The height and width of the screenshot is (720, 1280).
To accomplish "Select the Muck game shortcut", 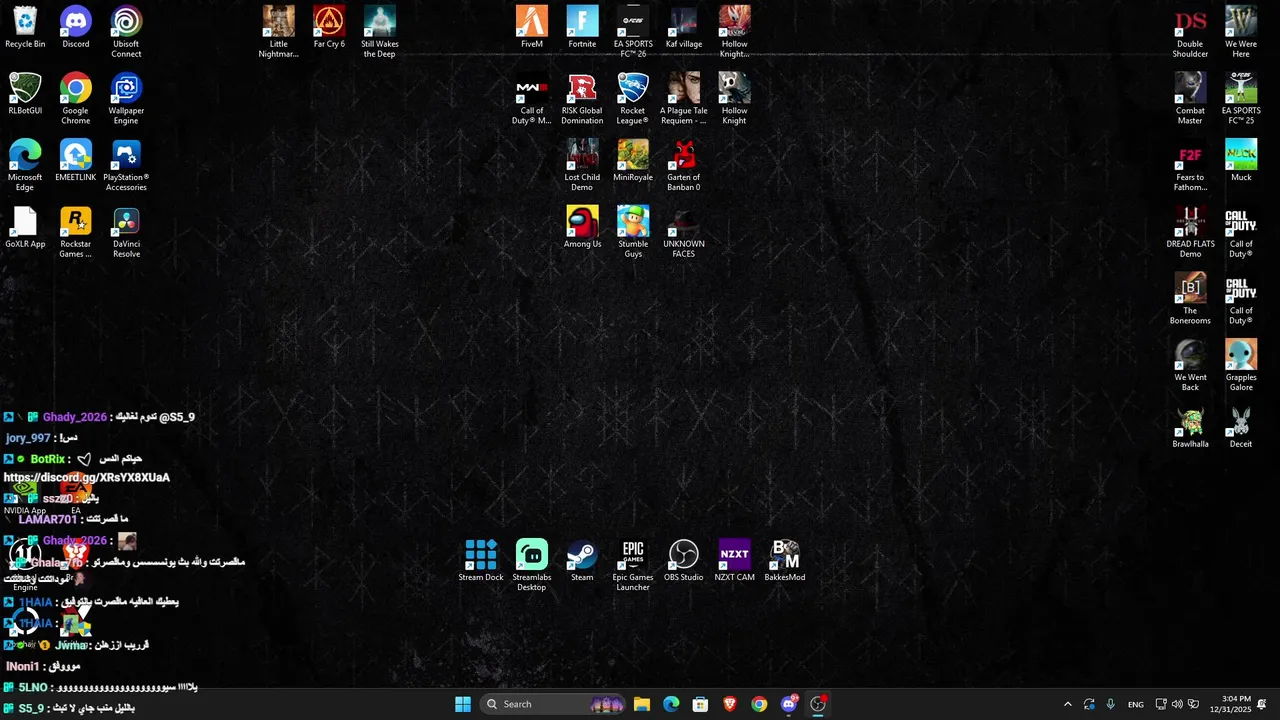I will (1241, 161).
